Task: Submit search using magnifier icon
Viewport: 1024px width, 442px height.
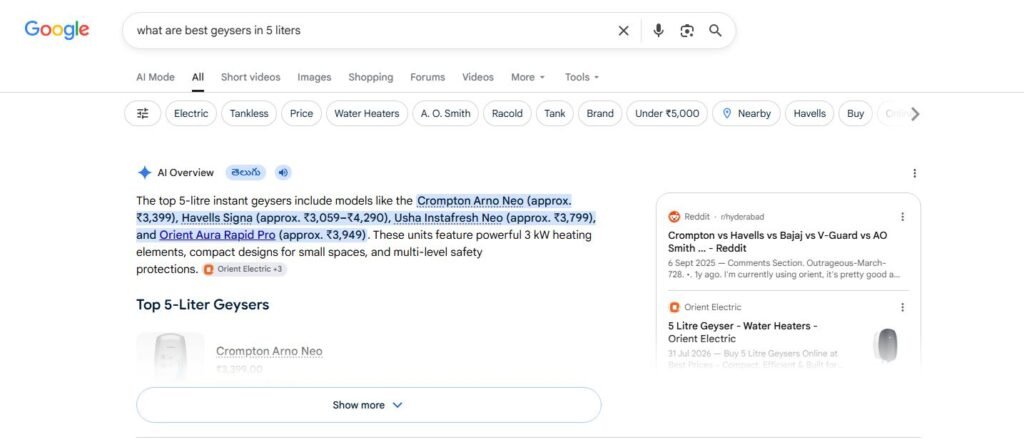Action: pyautogui.click(x=716, y=31)
